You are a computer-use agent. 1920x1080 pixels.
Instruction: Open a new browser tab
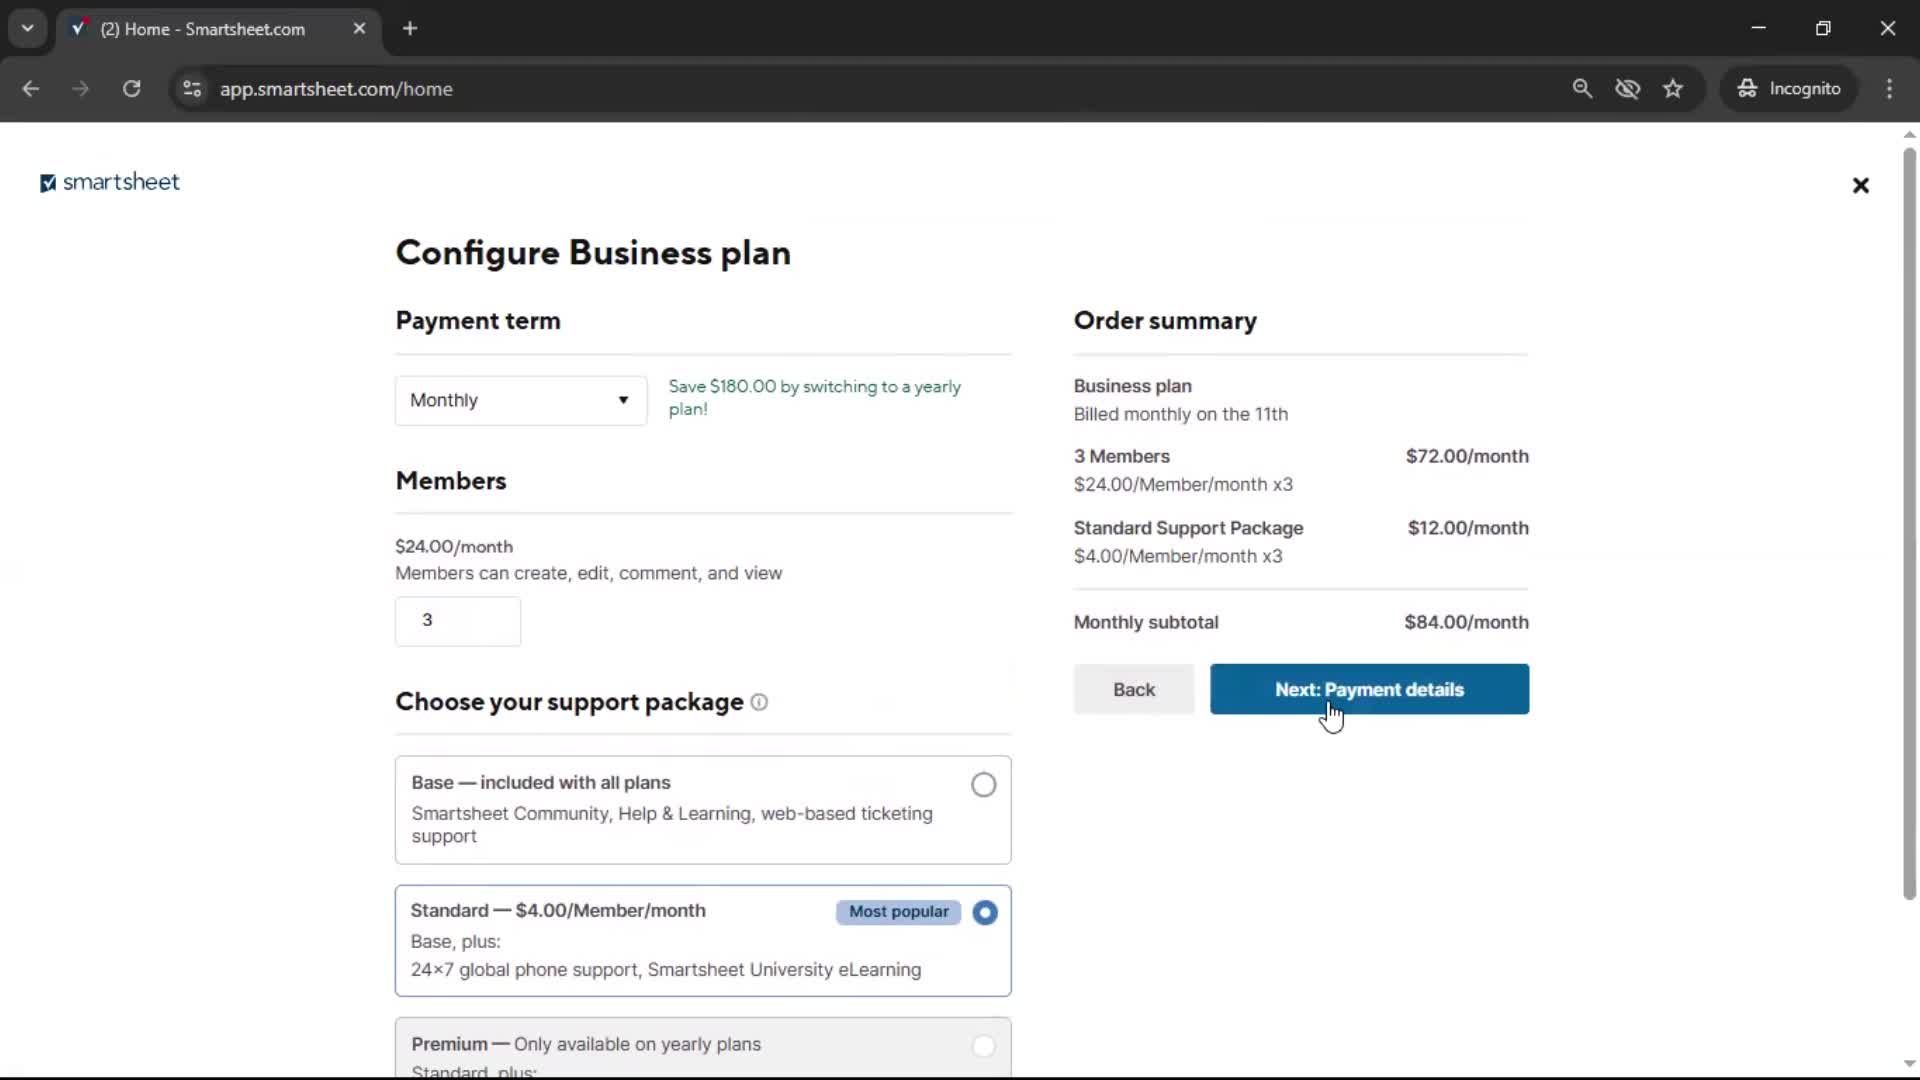click(x=410, y=28)
